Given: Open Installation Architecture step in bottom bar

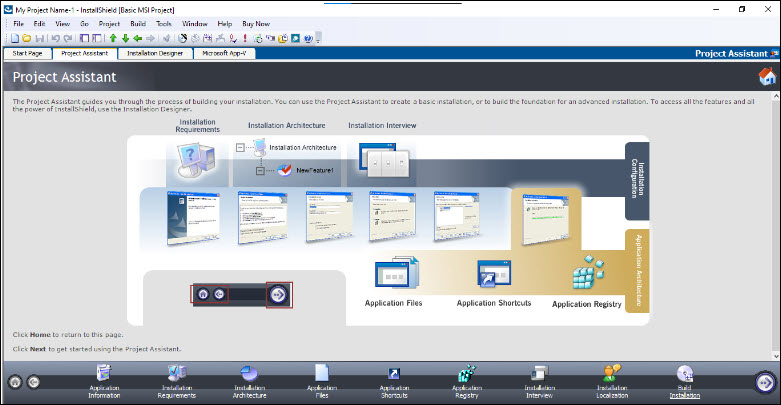Looking at the screenshot, I should coord(250,382).
